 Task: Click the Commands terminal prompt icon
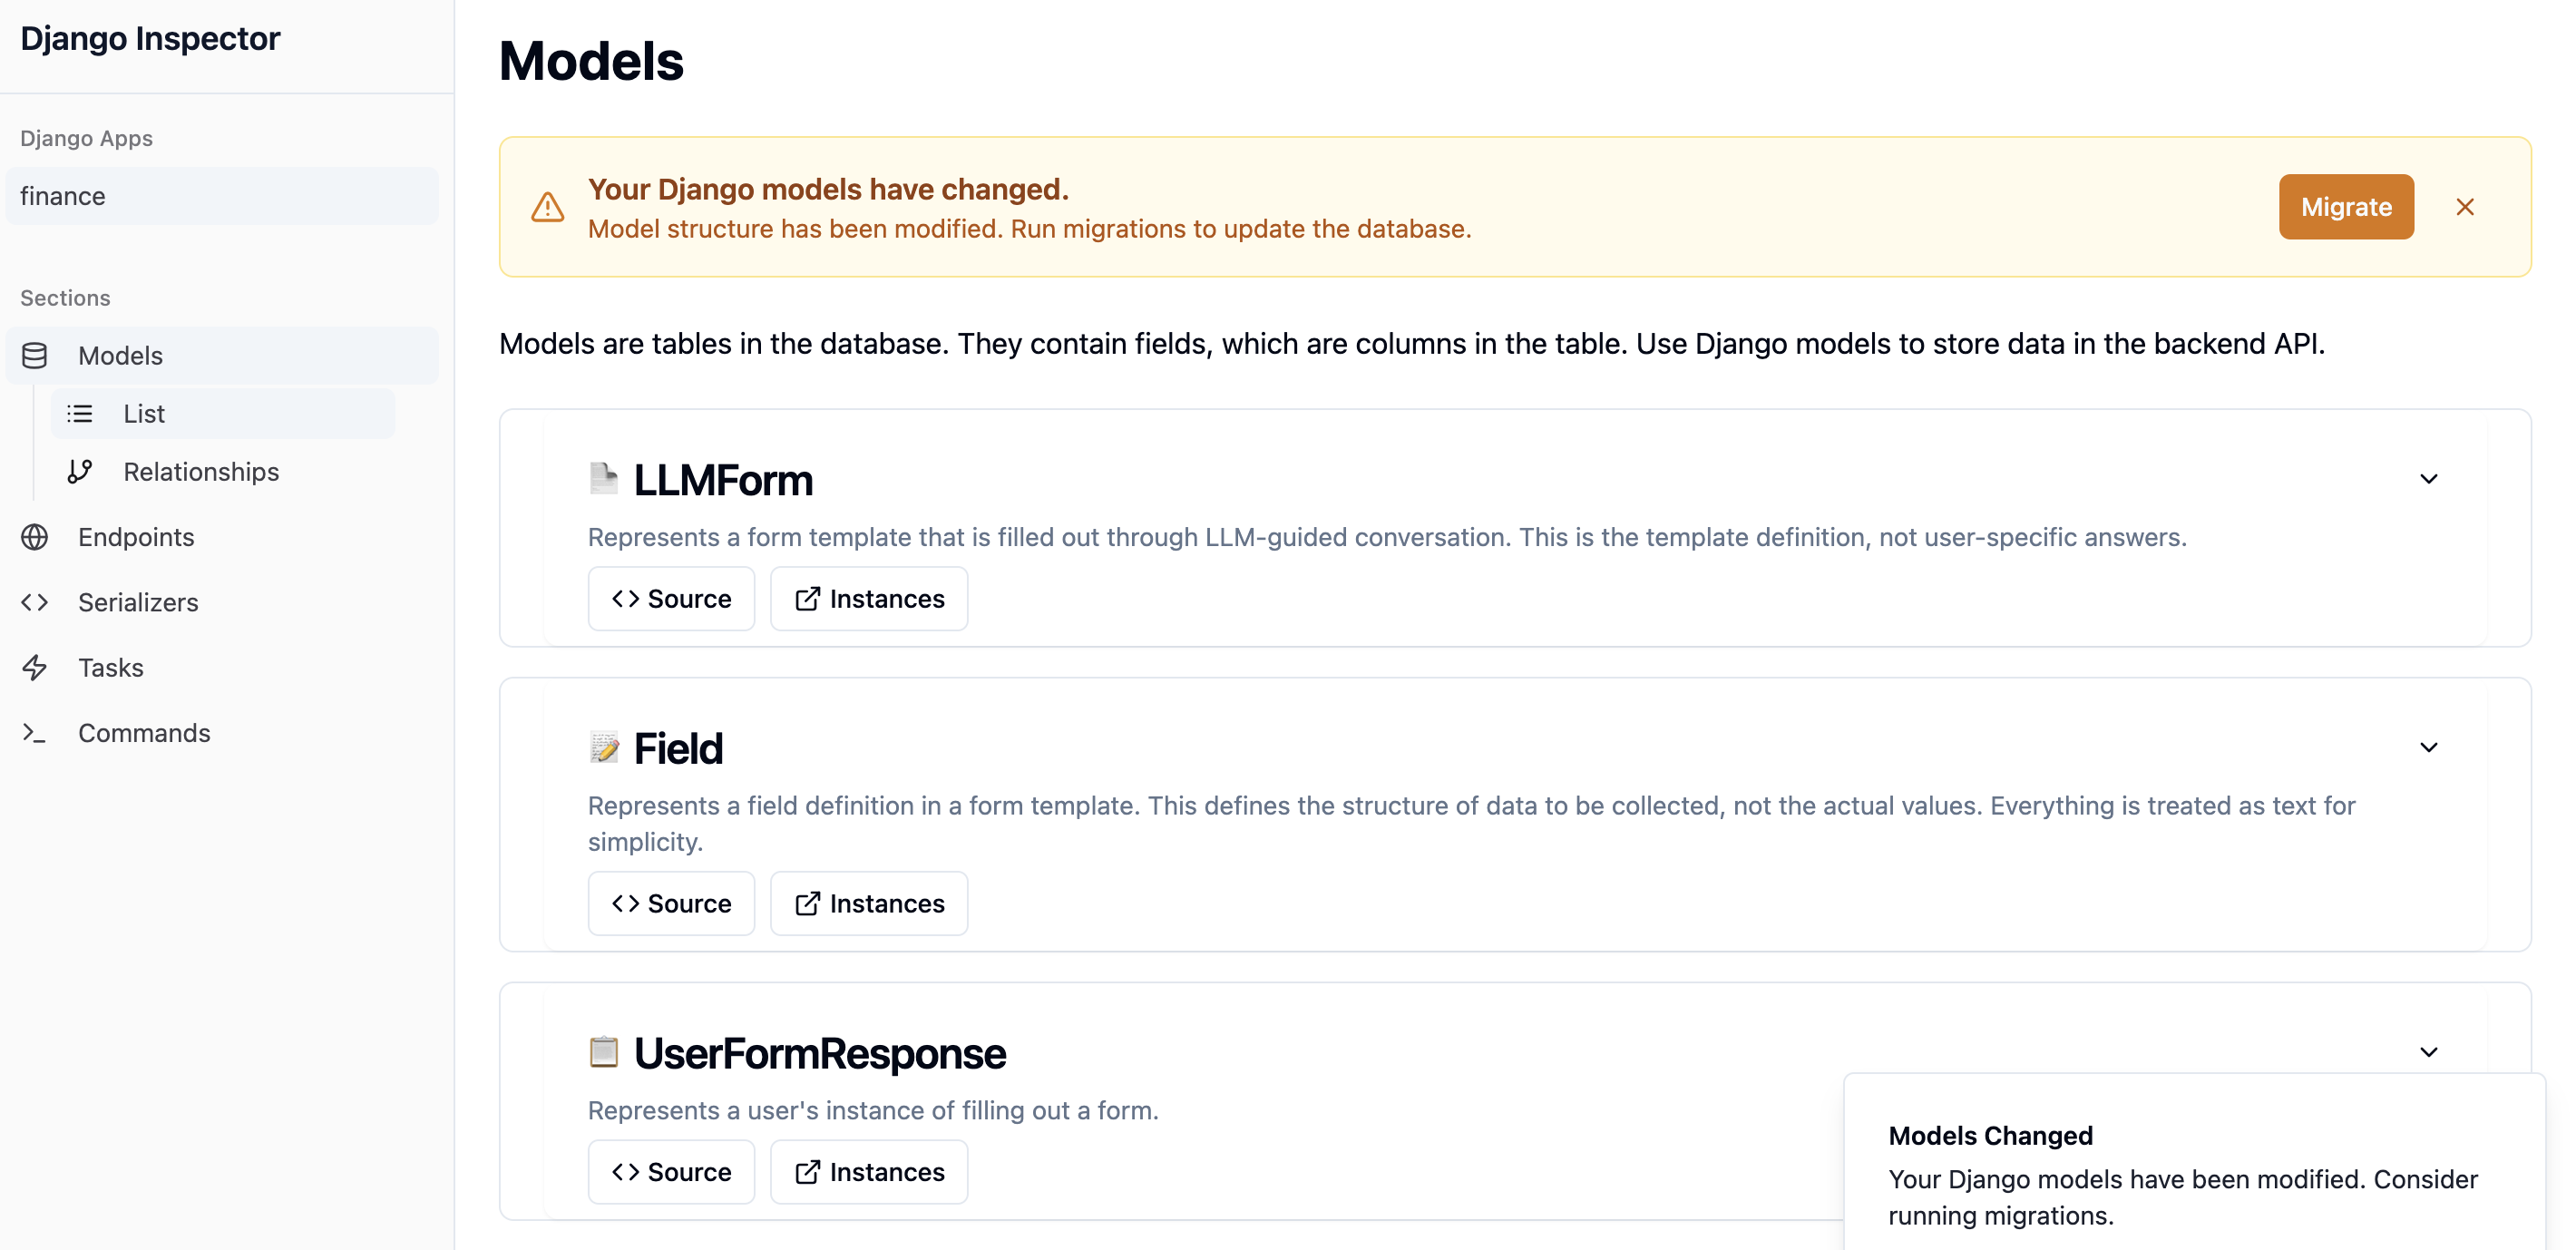pyautogui.click(x=35, y=733)
